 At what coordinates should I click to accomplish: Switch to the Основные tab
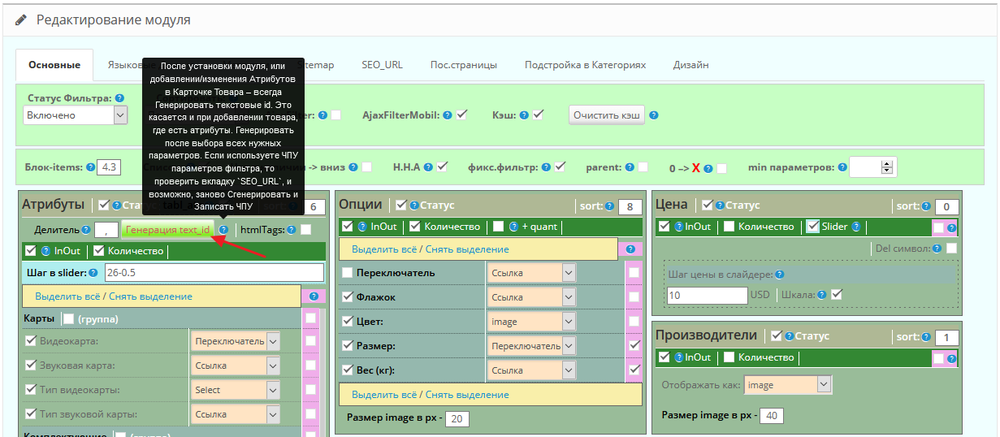click(x=54, y=65)
